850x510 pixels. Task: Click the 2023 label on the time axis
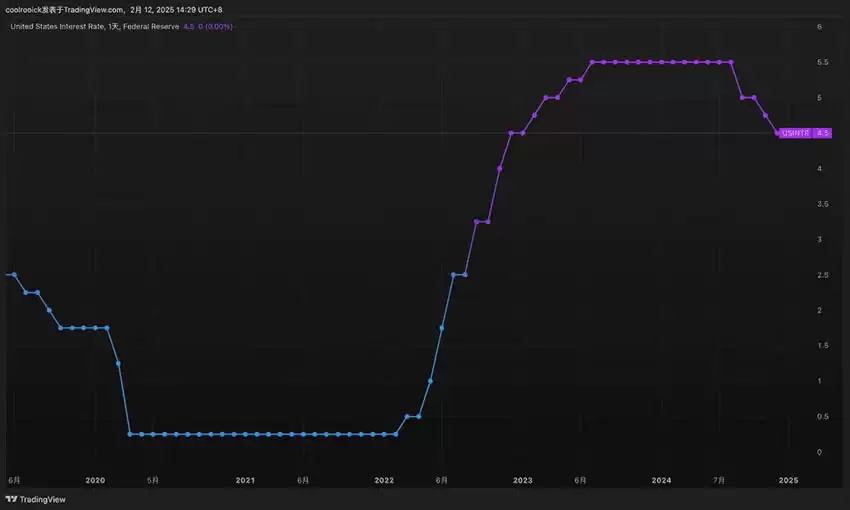(x=522, y=480)
